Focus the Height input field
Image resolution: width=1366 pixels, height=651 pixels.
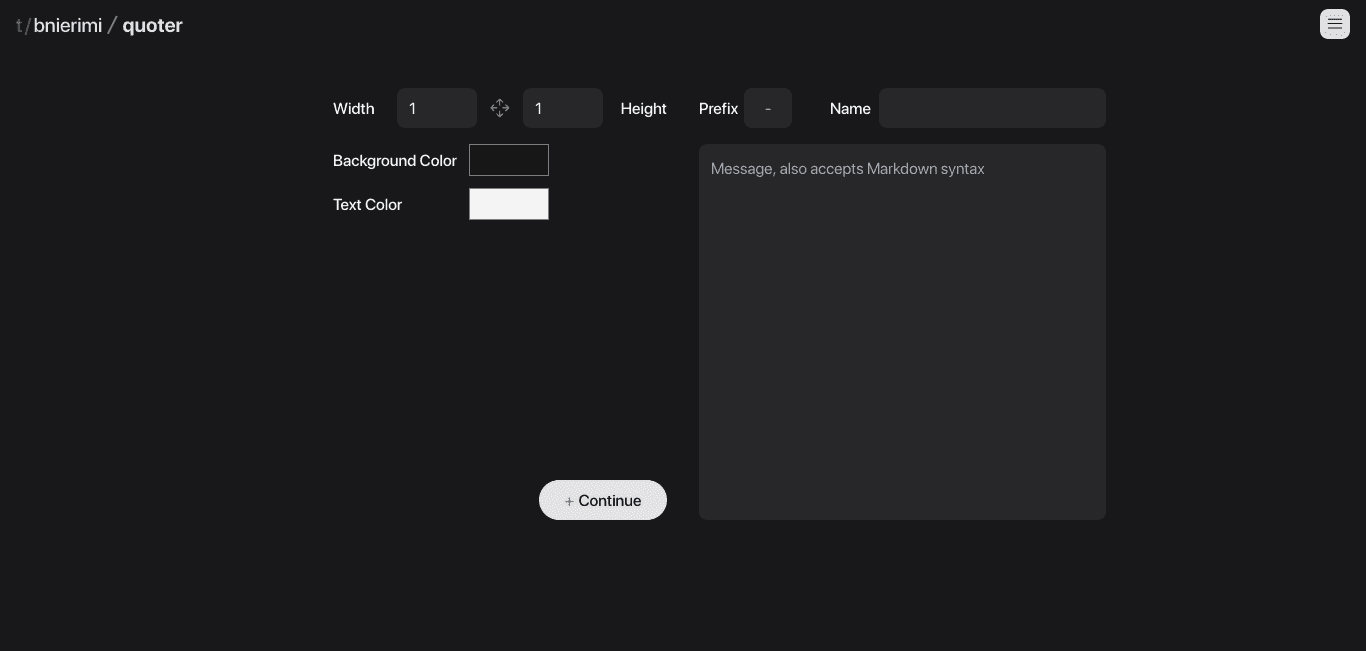tap(563, 108)
